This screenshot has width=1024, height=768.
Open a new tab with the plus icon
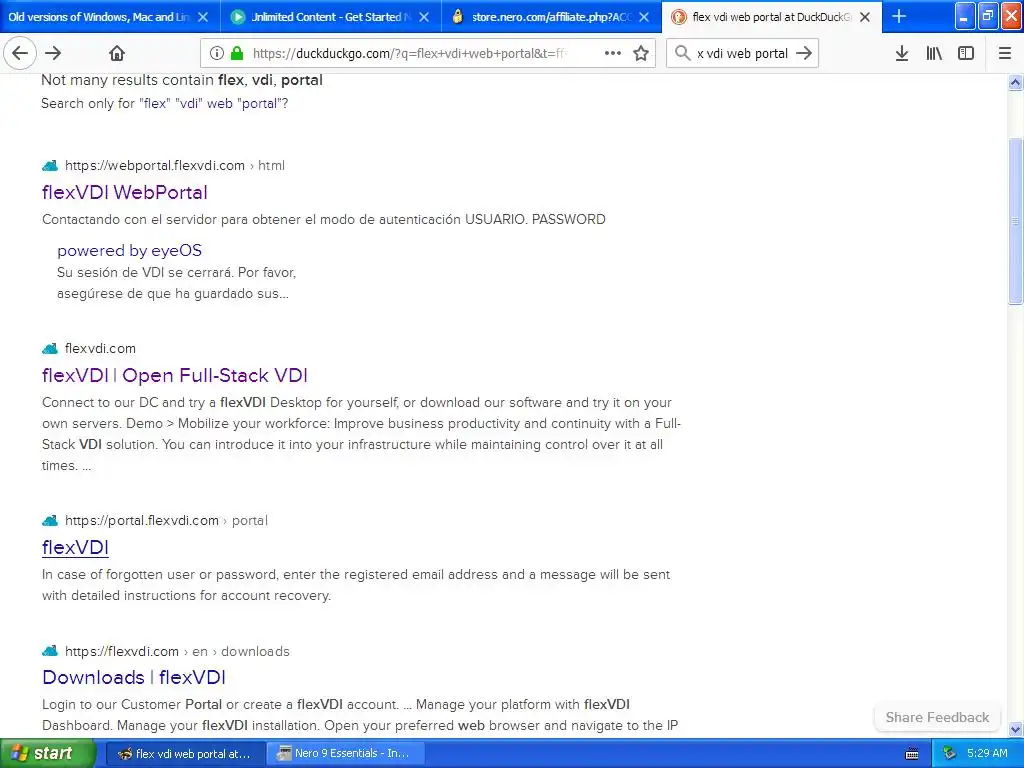coord(899,16)
